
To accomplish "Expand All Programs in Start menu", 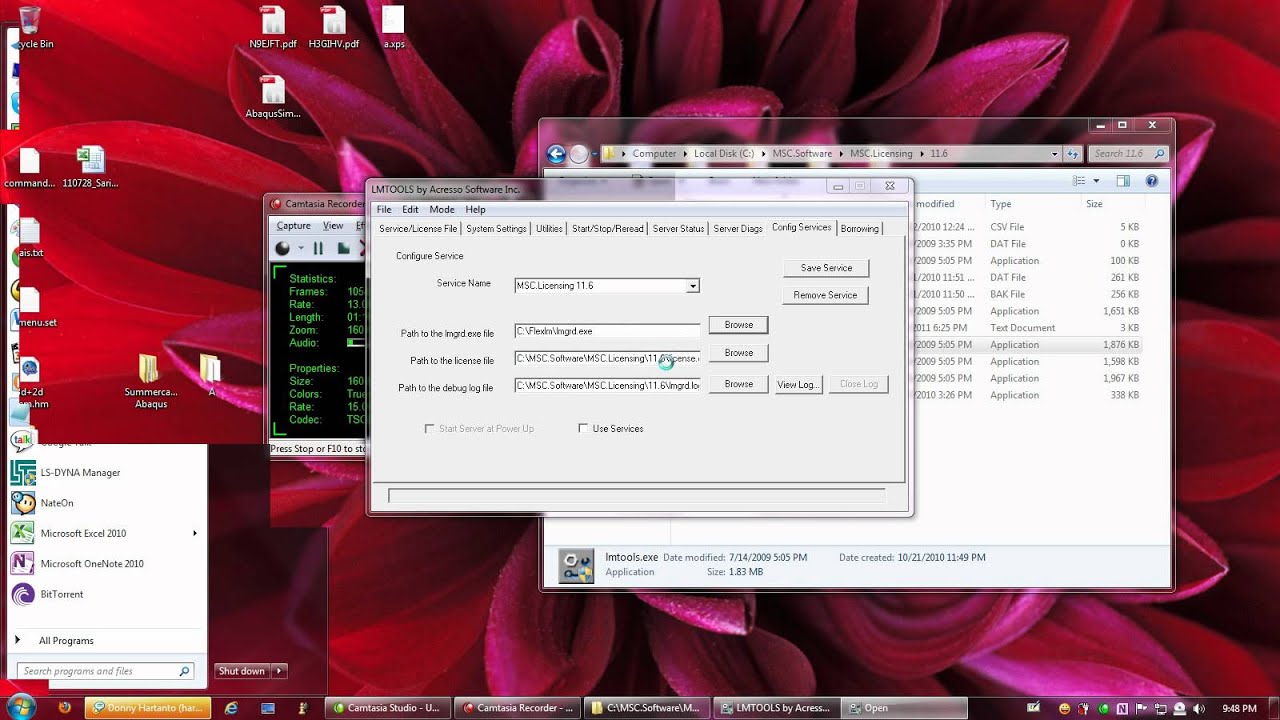I will (108, 641).
